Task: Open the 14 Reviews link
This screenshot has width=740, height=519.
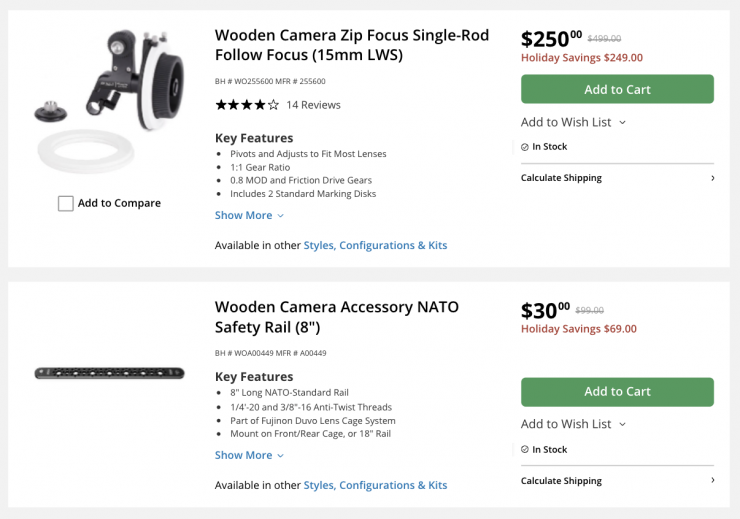Action: point(313,105)
